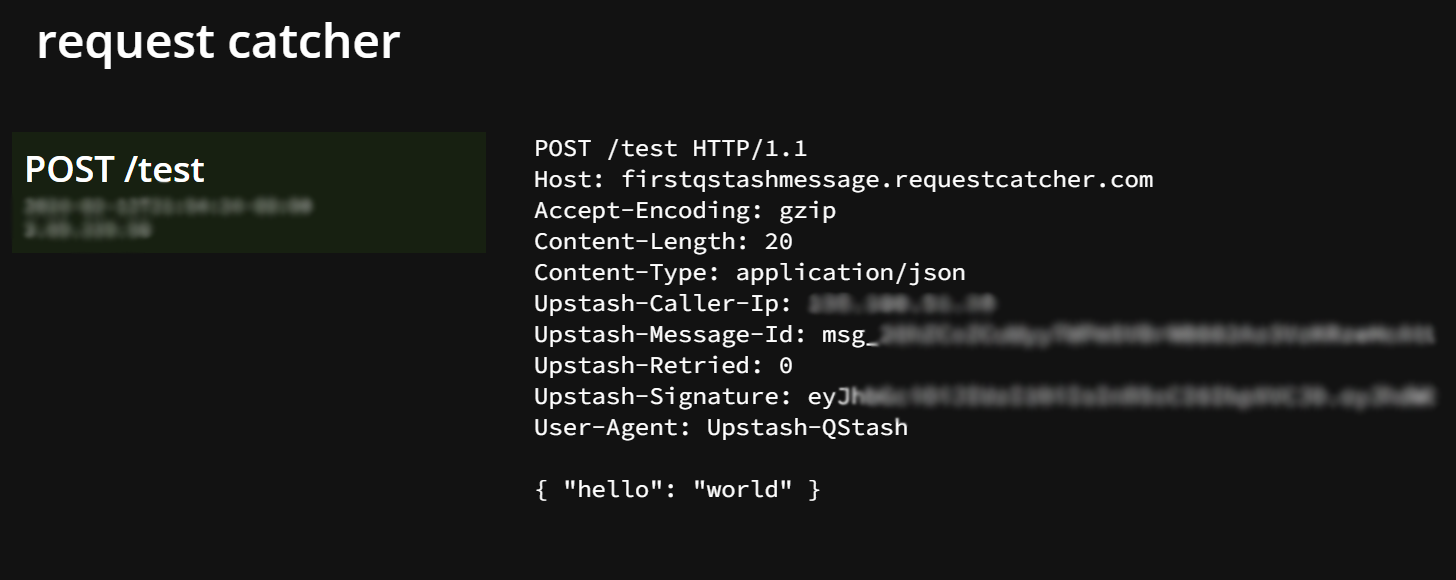Screen dimensions: 1456x580
Task: Click the blurred timestamp under POST /test
Action: (168, 207)
